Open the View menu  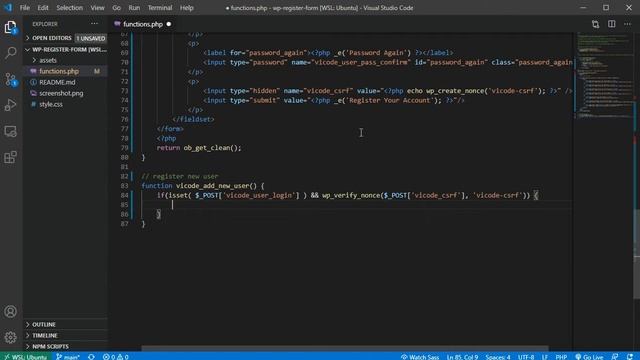point(97,8)
